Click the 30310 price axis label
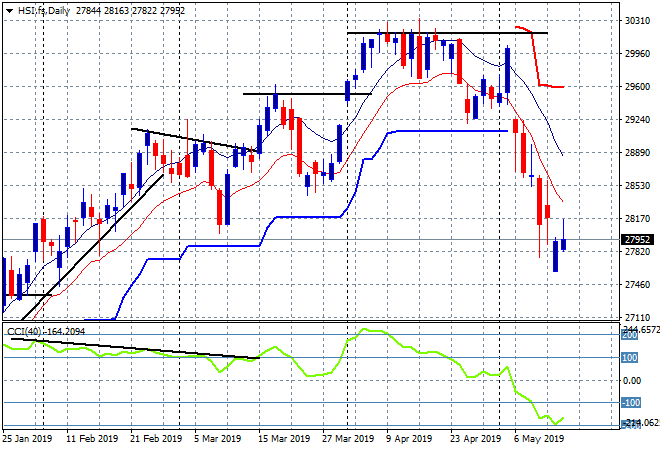Viewport: 660px width, 450px height. coord(637,21)
